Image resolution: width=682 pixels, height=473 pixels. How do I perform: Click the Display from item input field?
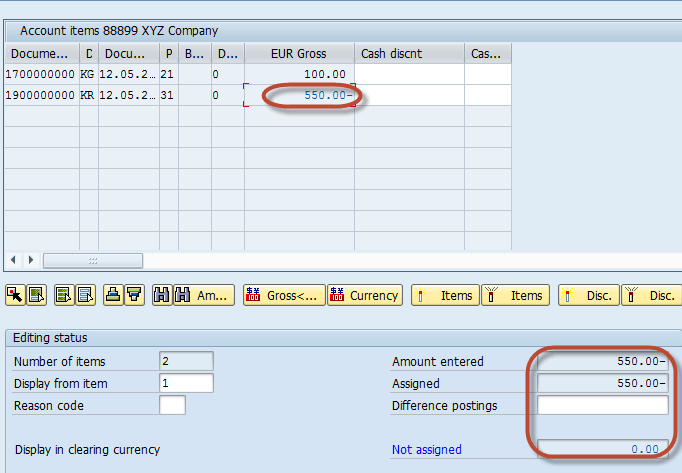[x=186, y=383]
